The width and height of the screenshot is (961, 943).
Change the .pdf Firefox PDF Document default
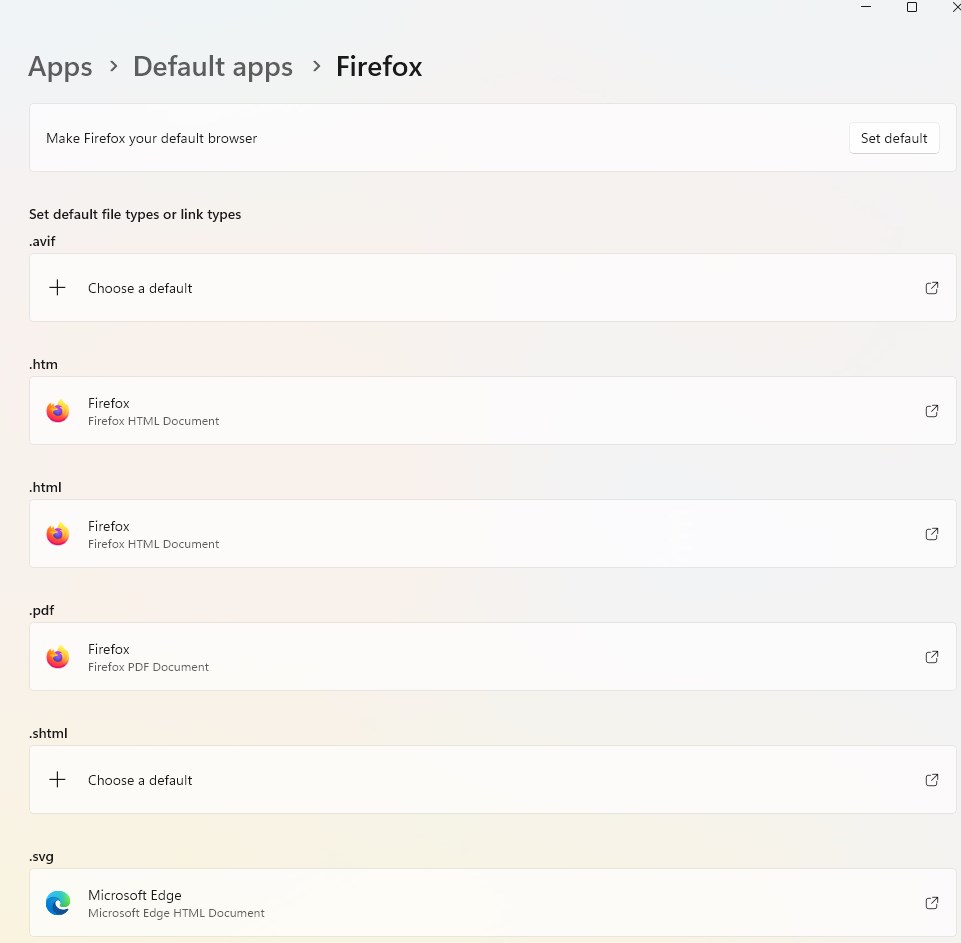[x=148, y=657]
